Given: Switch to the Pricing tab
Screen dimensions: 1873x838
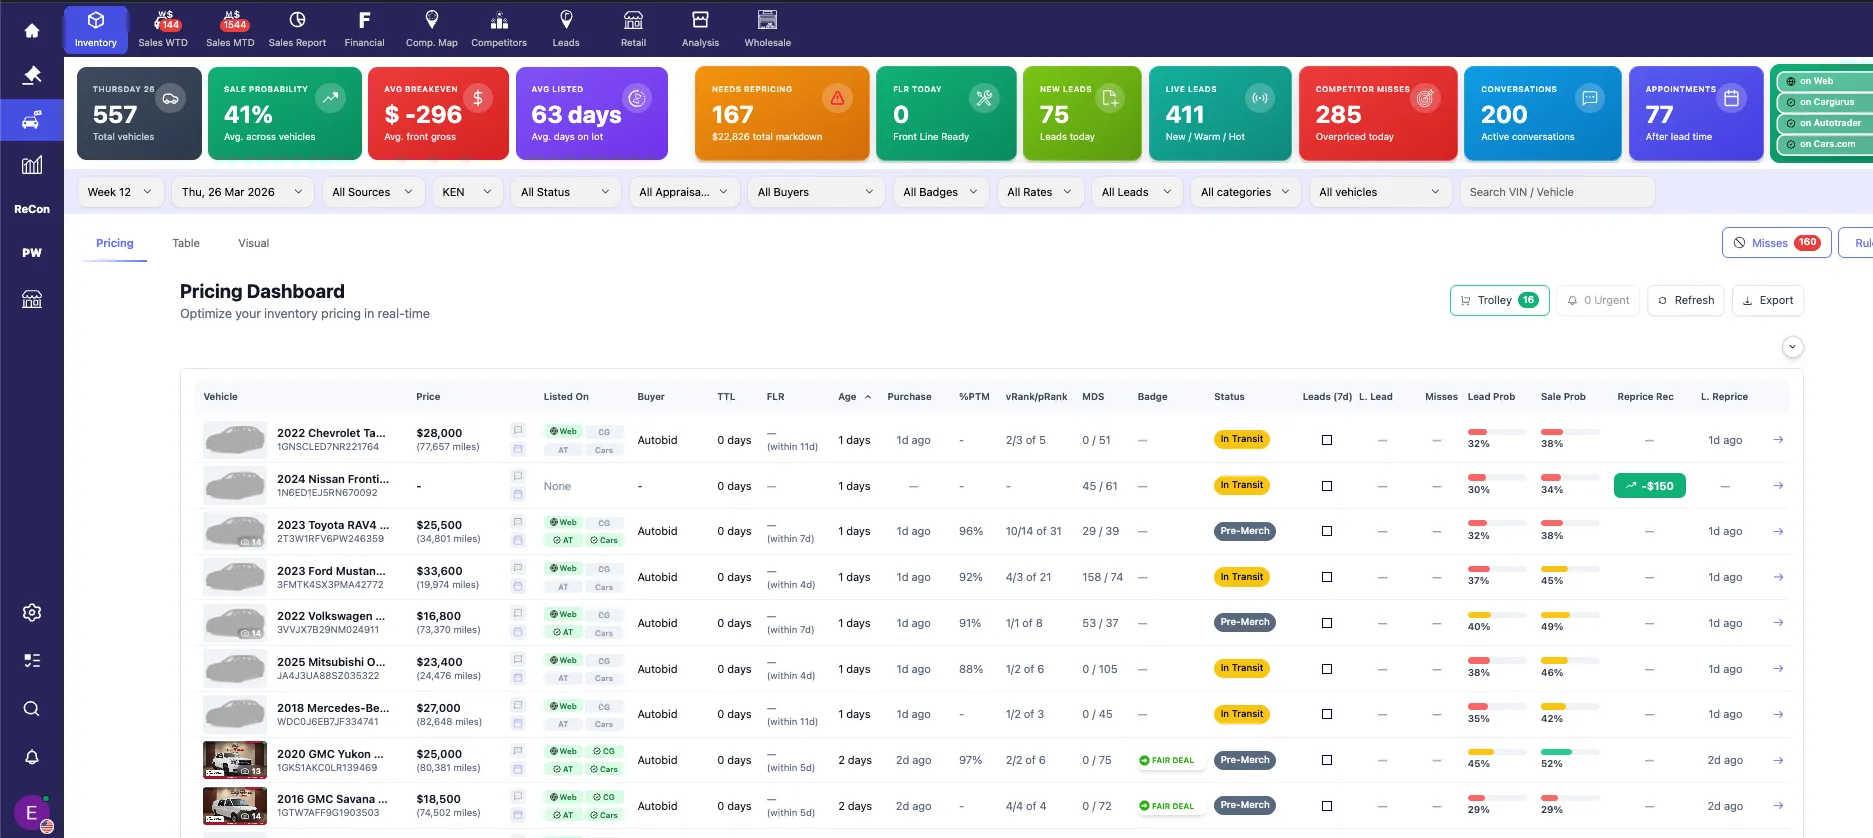Looking at the screenshot, I should (115, 243).
